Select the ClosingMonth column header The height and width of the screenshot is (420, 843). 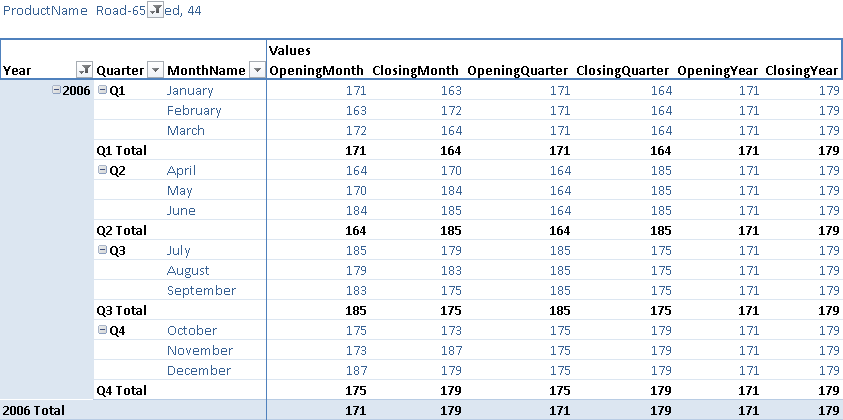point(416,70)
